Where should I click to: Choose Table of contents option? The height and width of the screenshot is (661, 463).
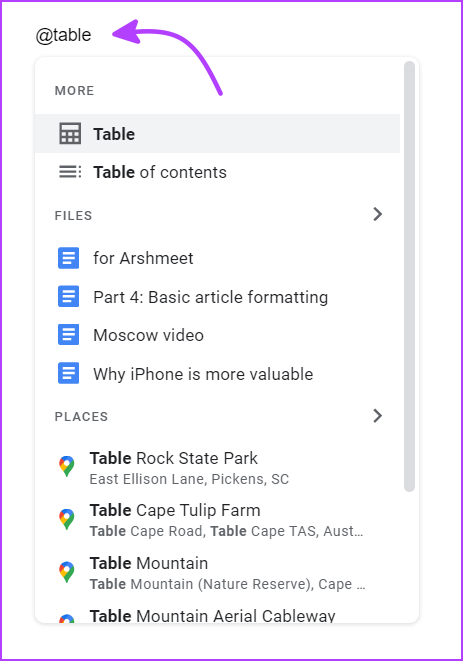[x=217, y=172]
